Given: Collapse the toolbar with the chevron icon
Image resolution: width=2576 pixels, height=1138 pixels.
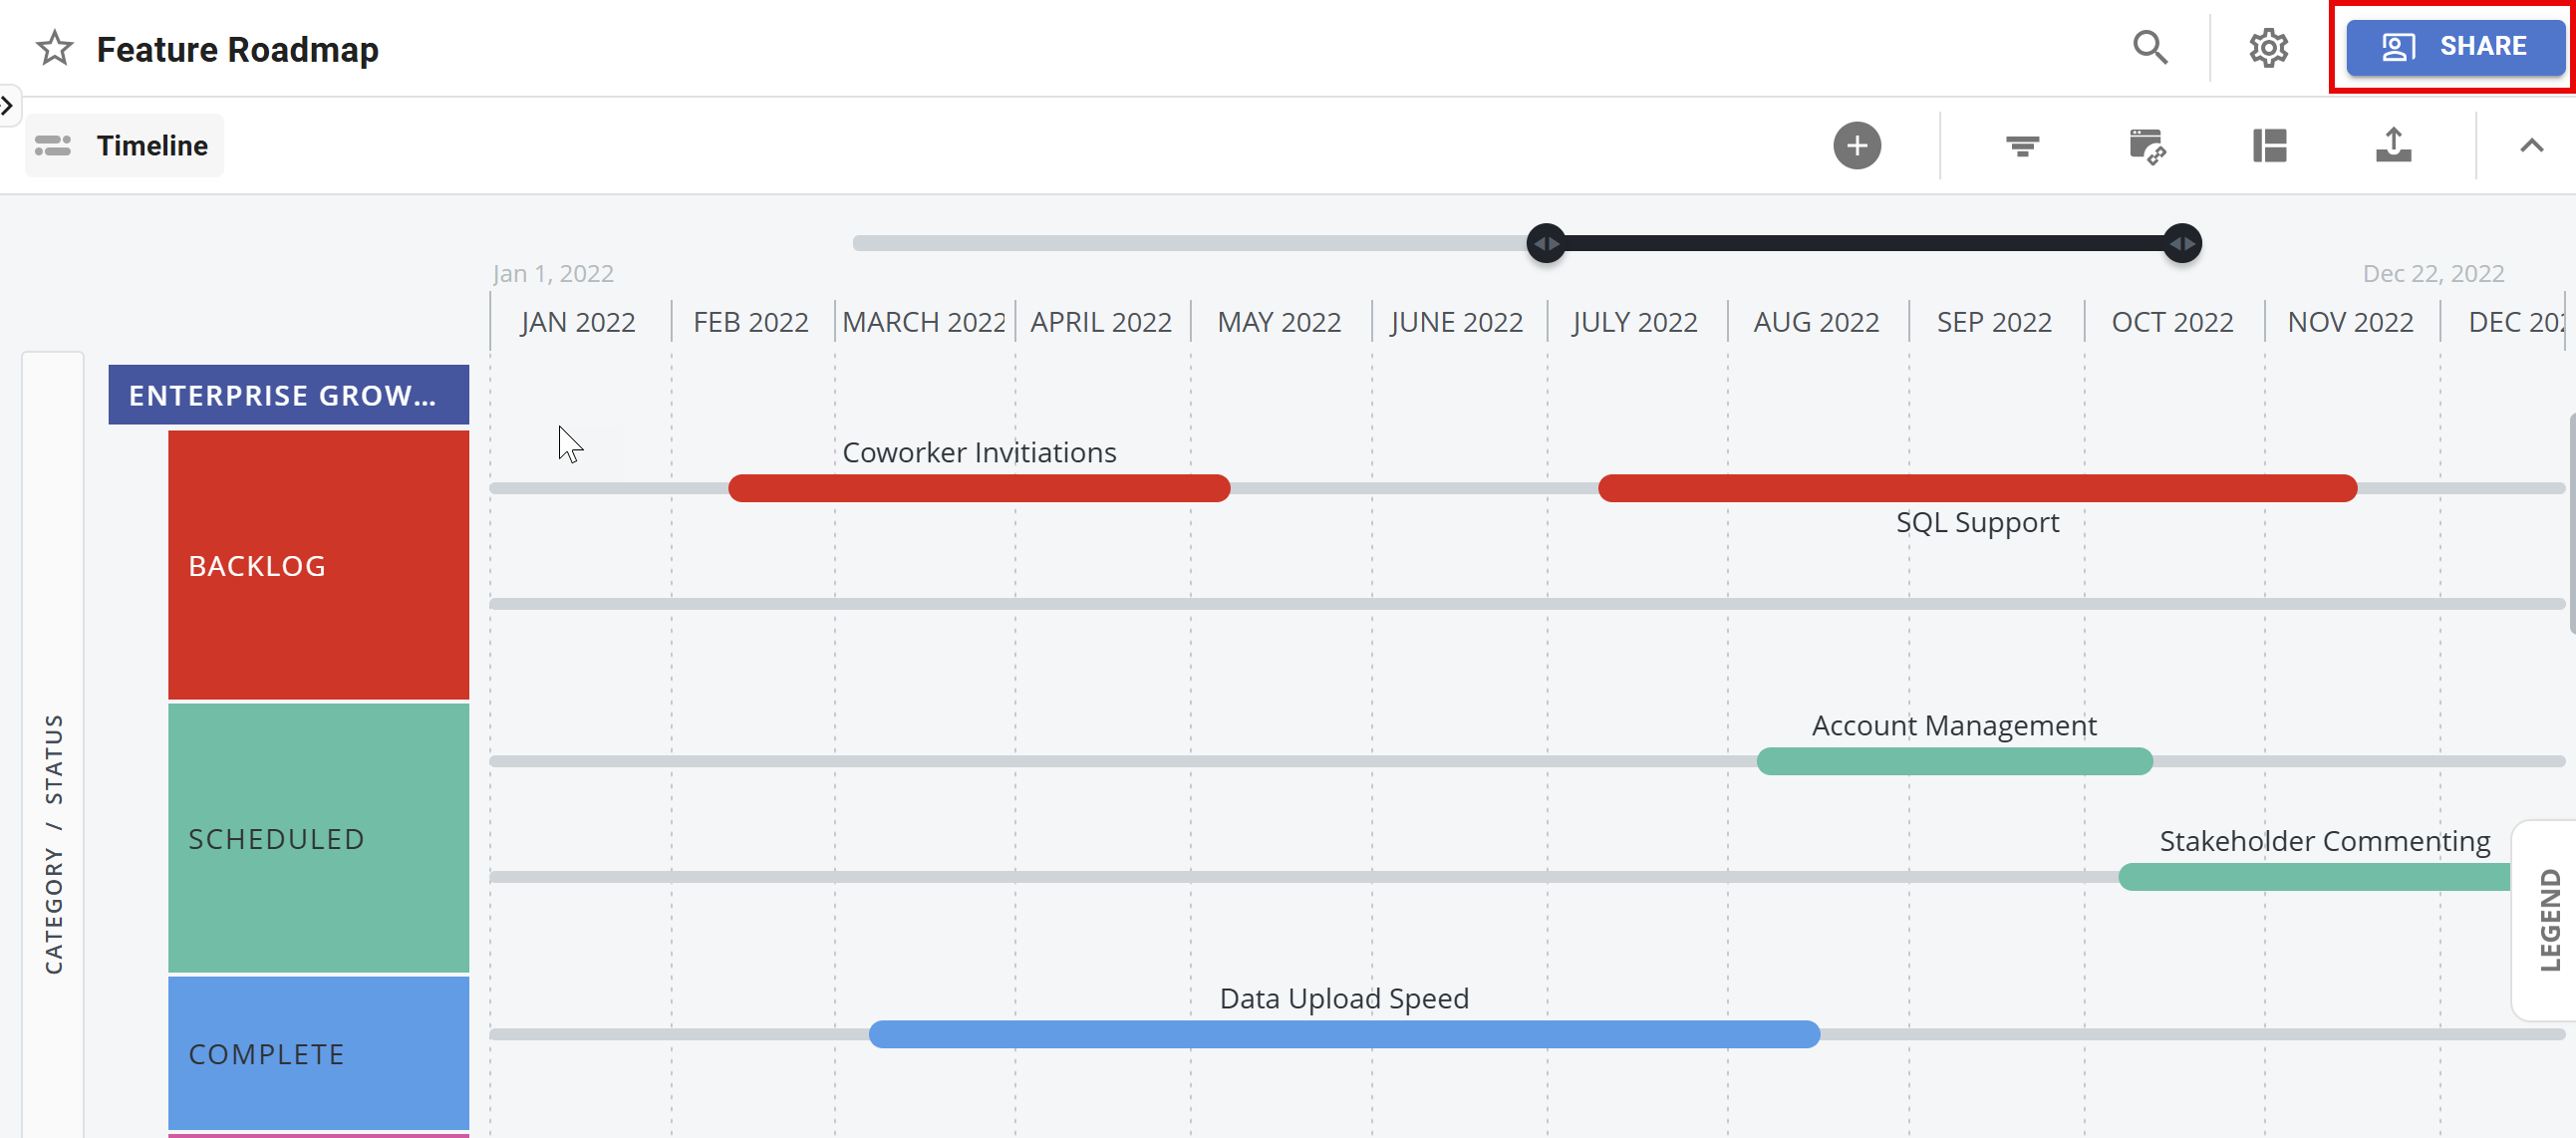Looking at the screenshot, I should click(2532, 146).
